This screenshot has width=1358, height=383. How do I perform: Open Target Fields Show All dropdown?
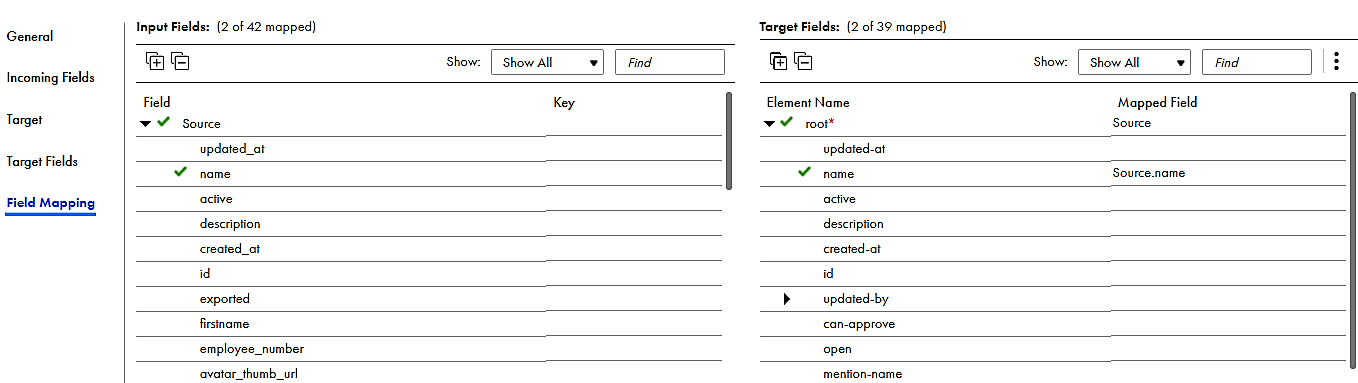[x=1135, y=62]
